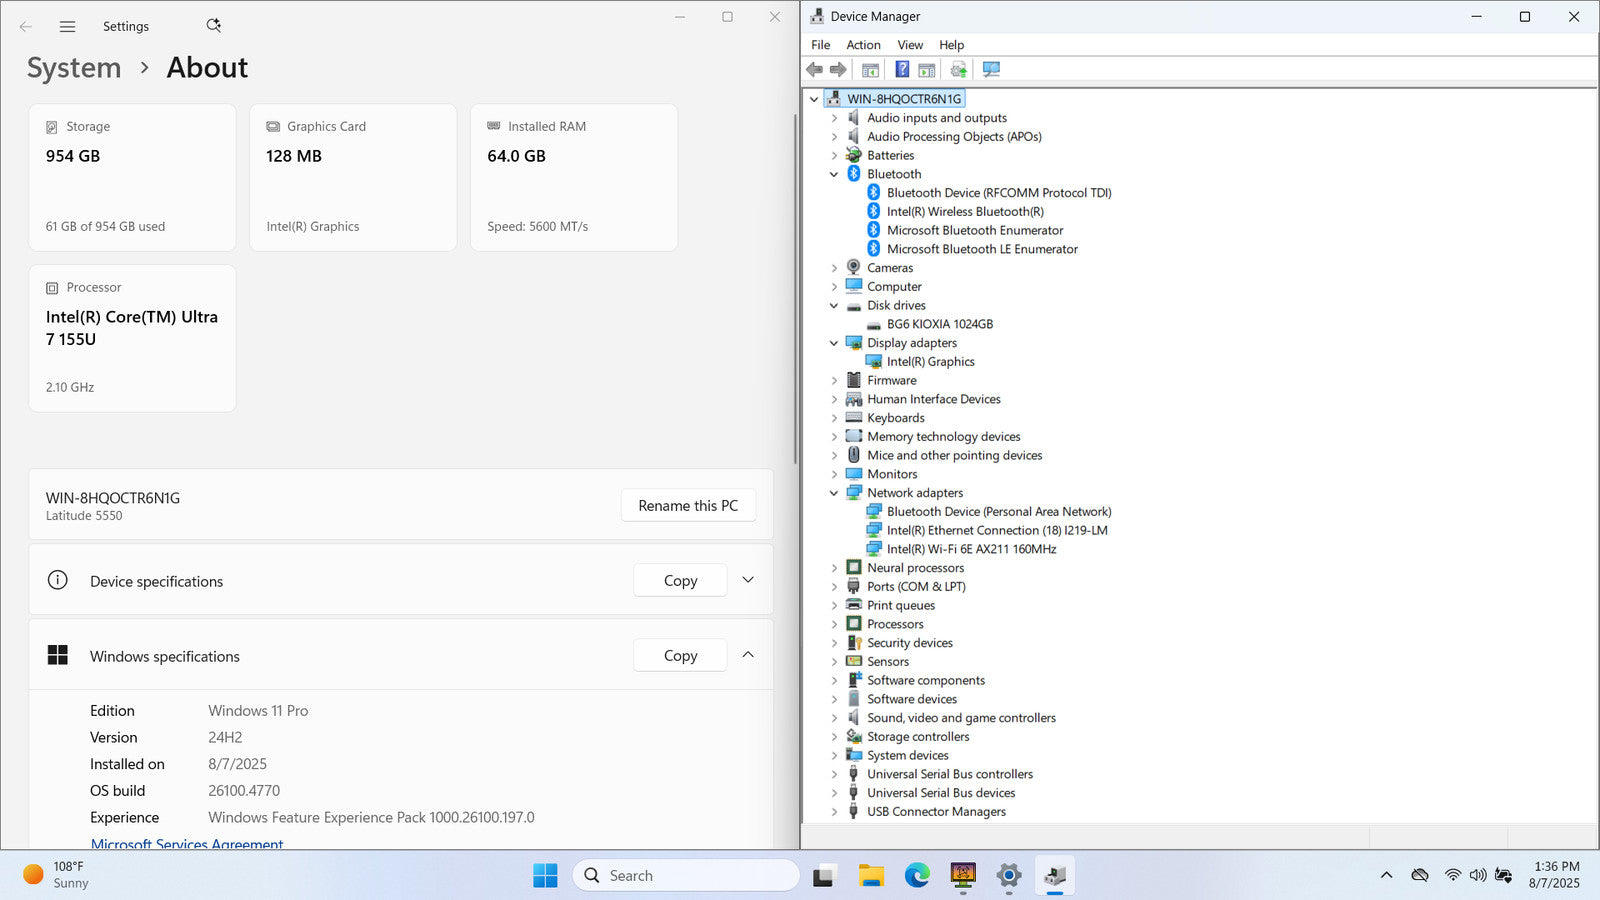1600x900 pixels.
Task: Select the Intel(R) Wi-Fi 6E AX211 adapter
Action: [x=970, y=549]
